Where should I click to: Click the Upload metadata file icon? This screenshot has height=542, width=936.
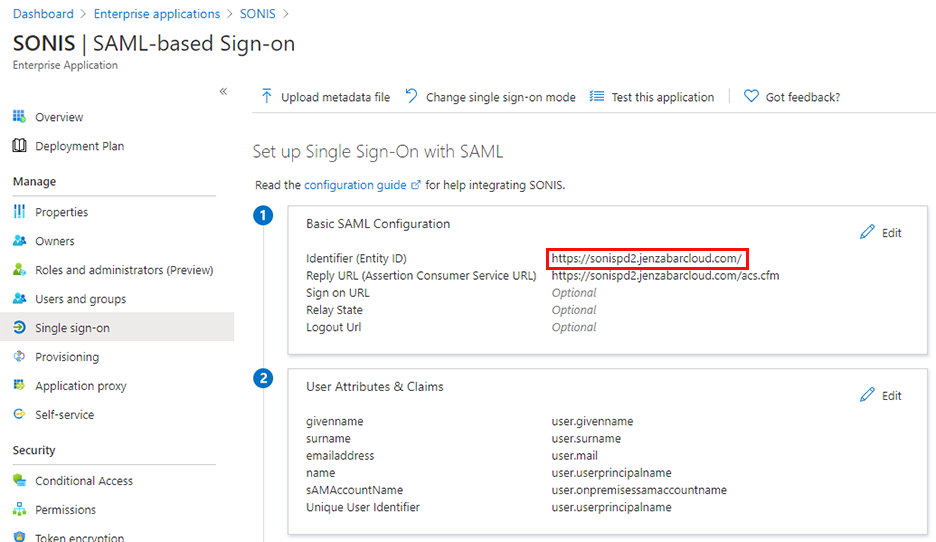pyautogui.click(x=267, y=97)
